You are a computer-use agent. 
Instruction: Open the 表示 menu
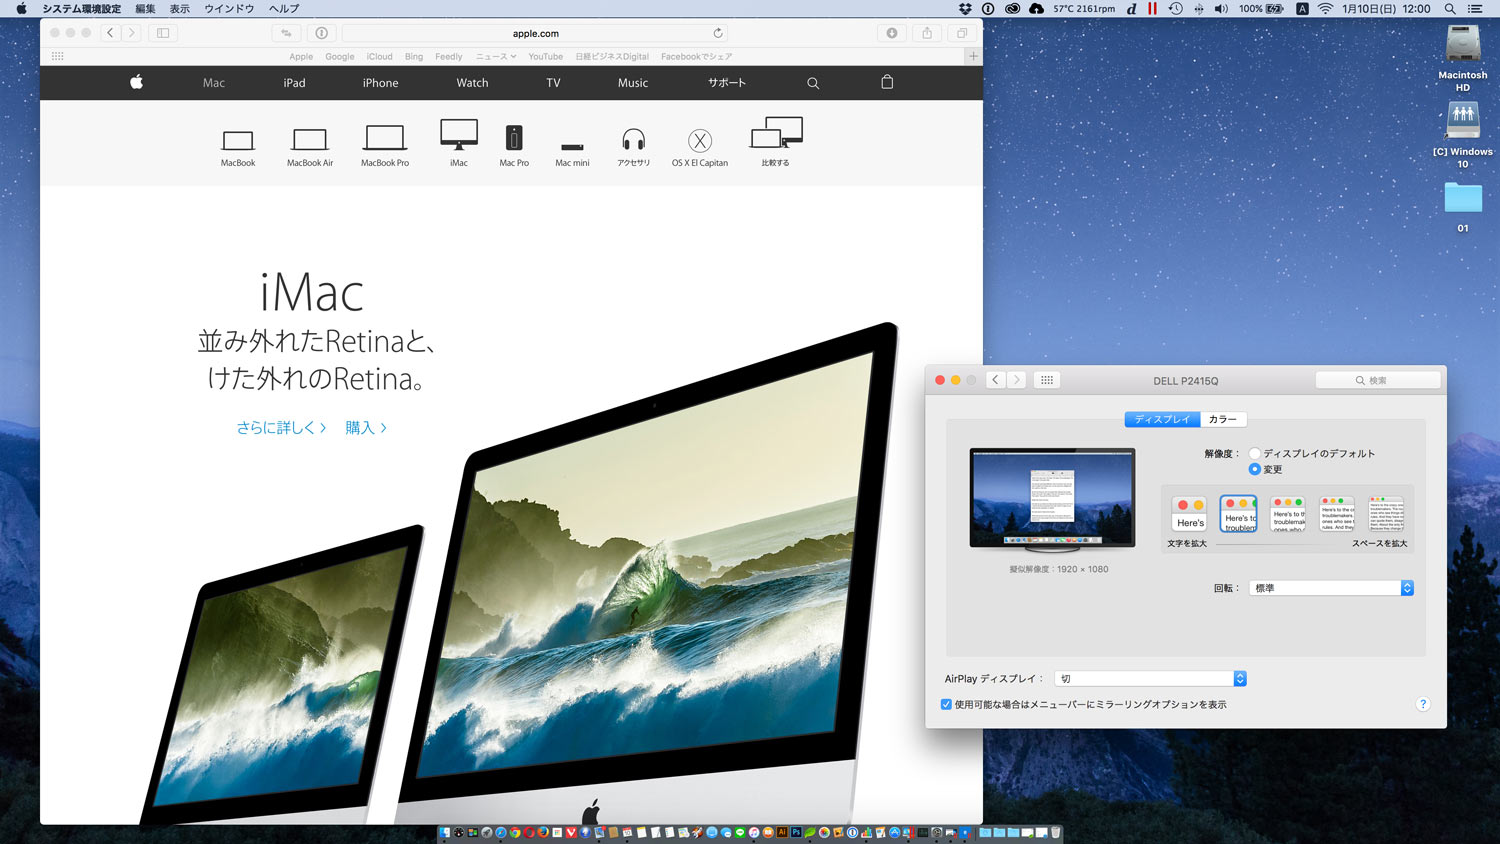click(180, 8)
